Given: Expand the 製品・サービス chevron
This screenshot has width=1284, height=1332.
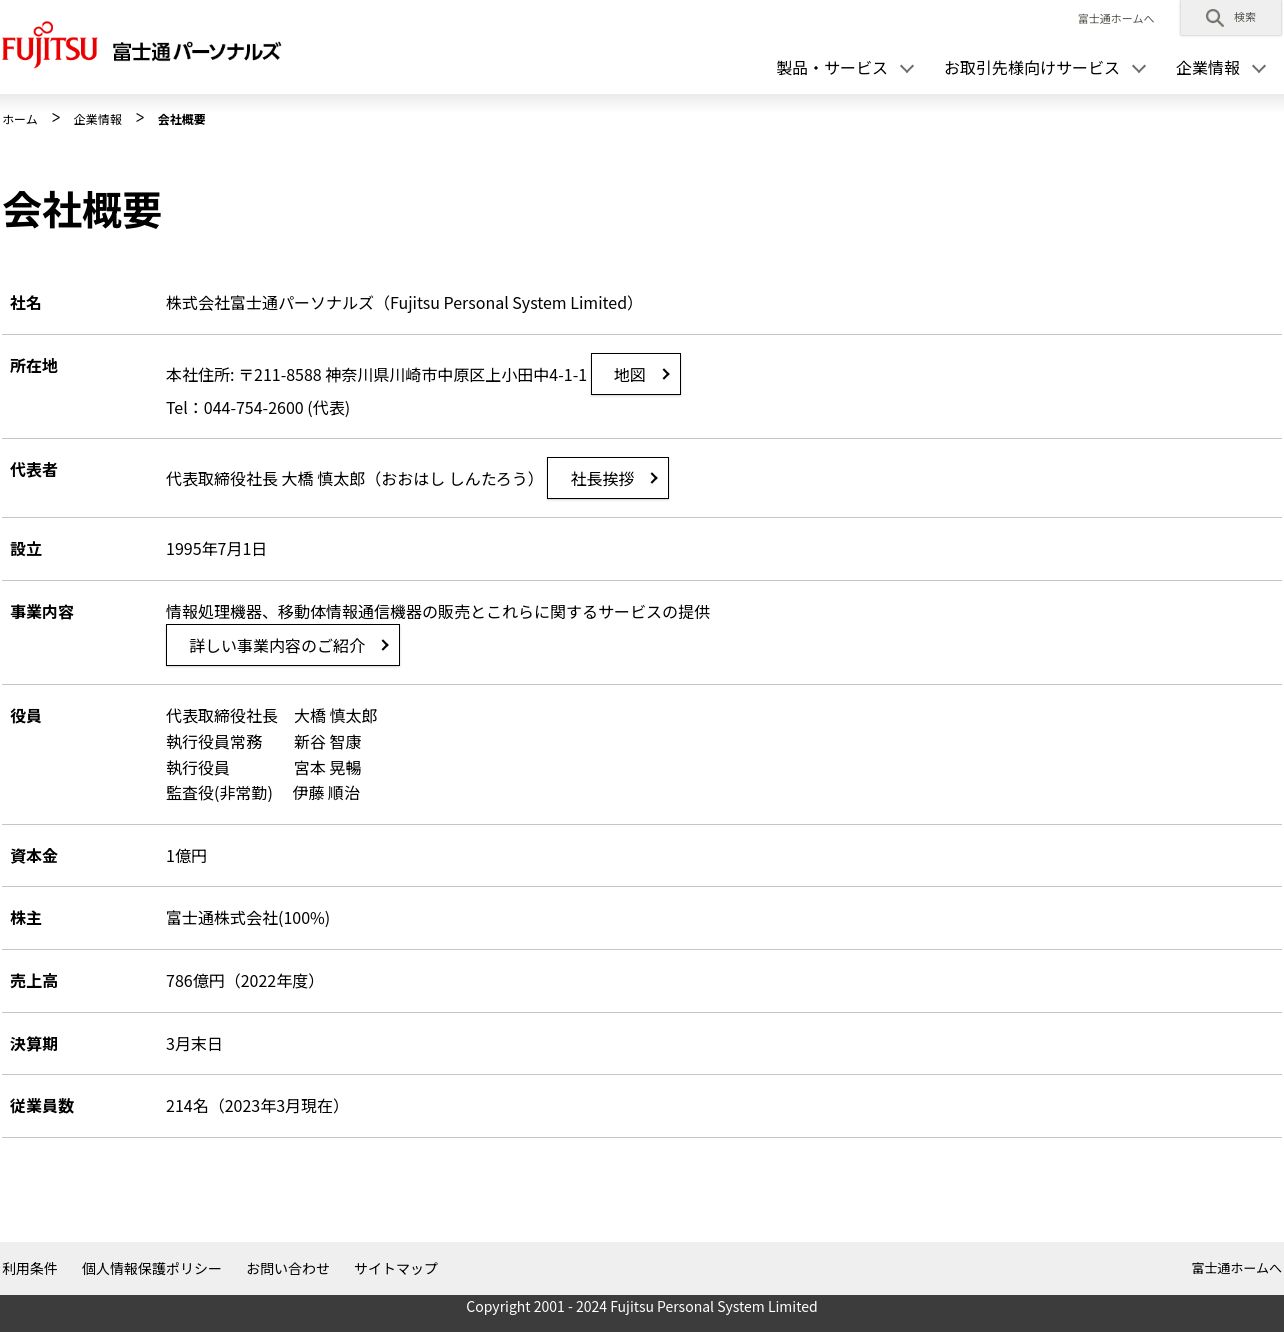Looking at the screenshot, I should coord(907,68).
